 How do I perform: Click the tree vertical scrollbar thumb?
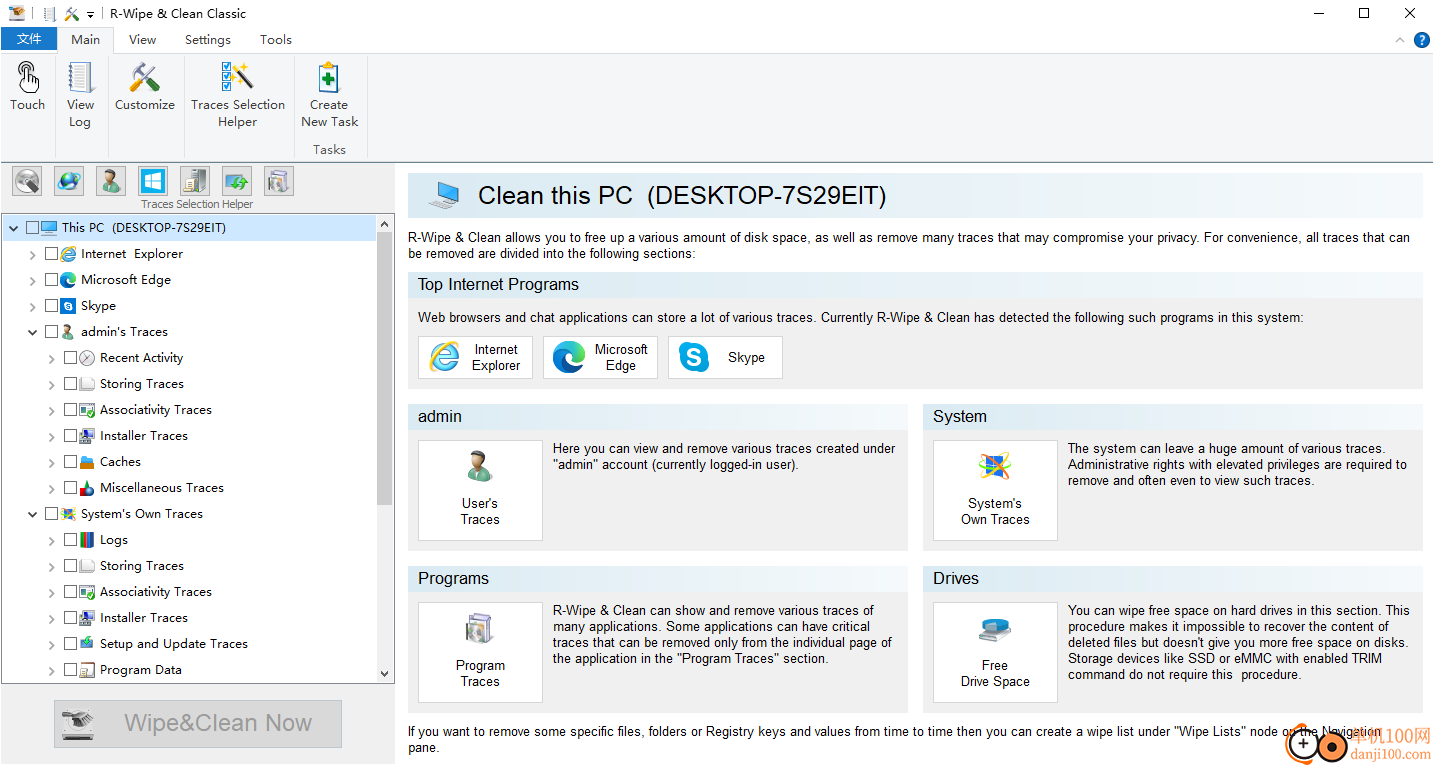click(385, 370)
